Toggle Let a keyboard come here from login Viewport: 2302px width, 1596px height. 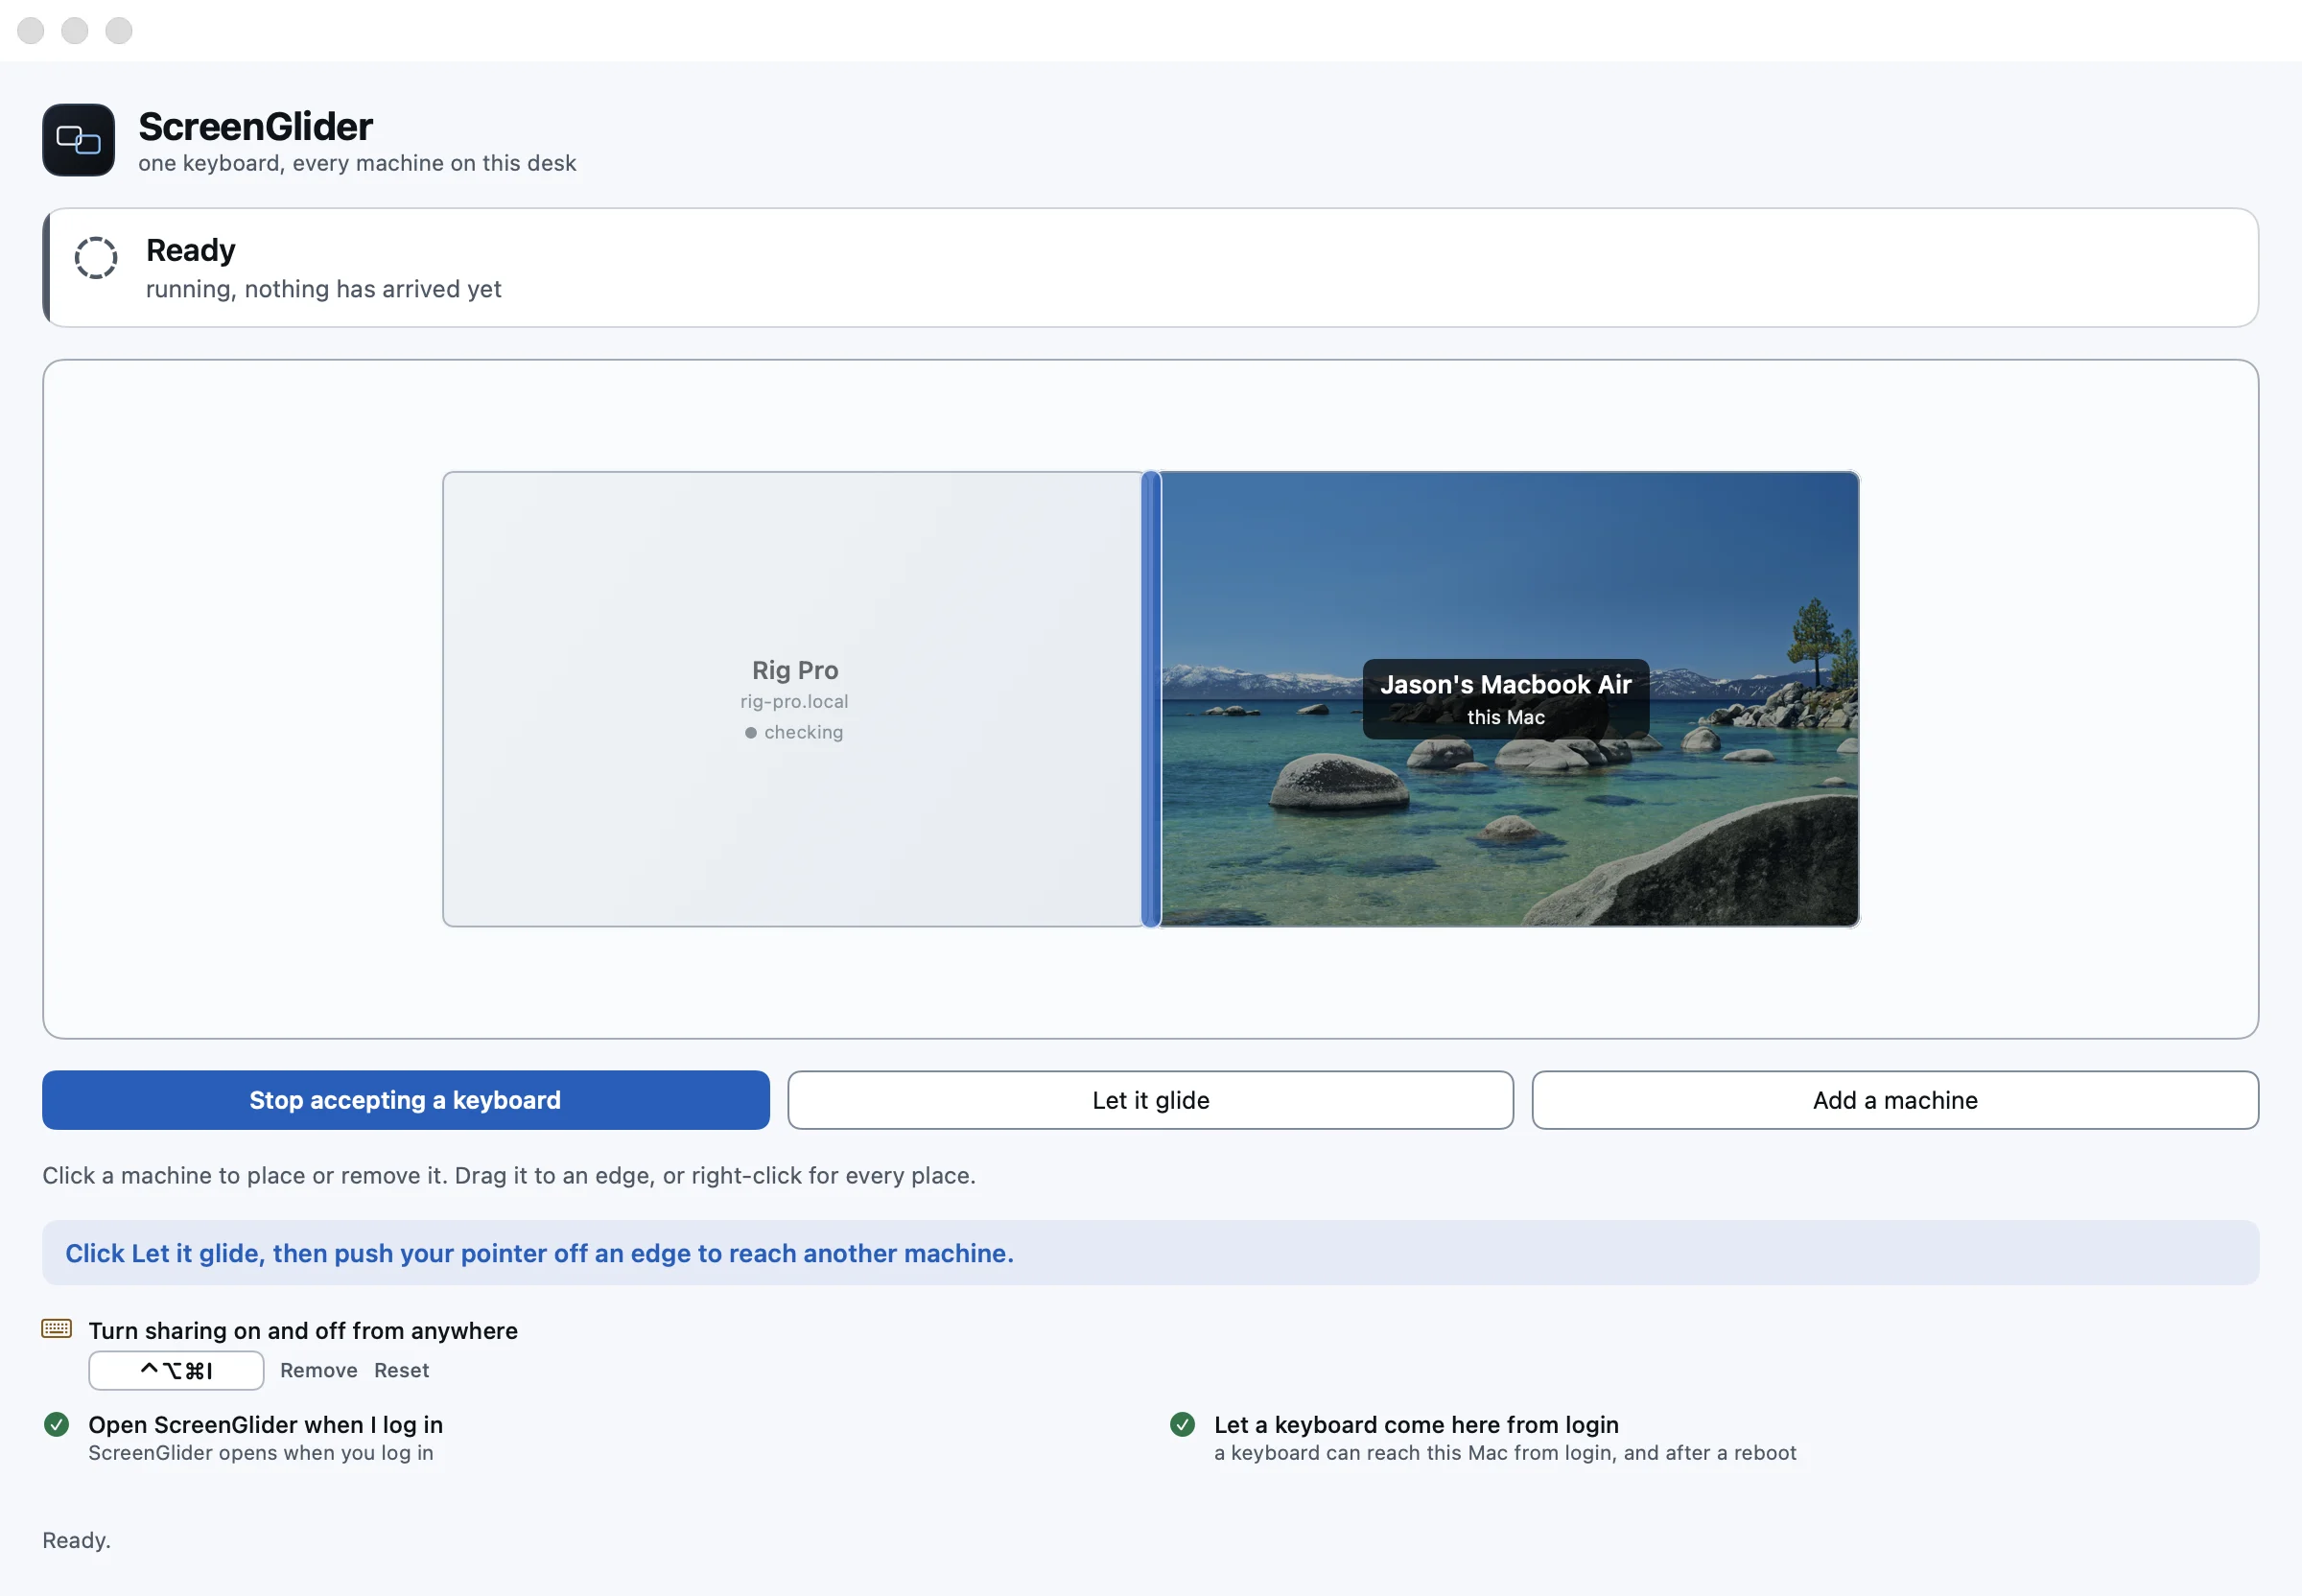[x=1183, y=1424]
